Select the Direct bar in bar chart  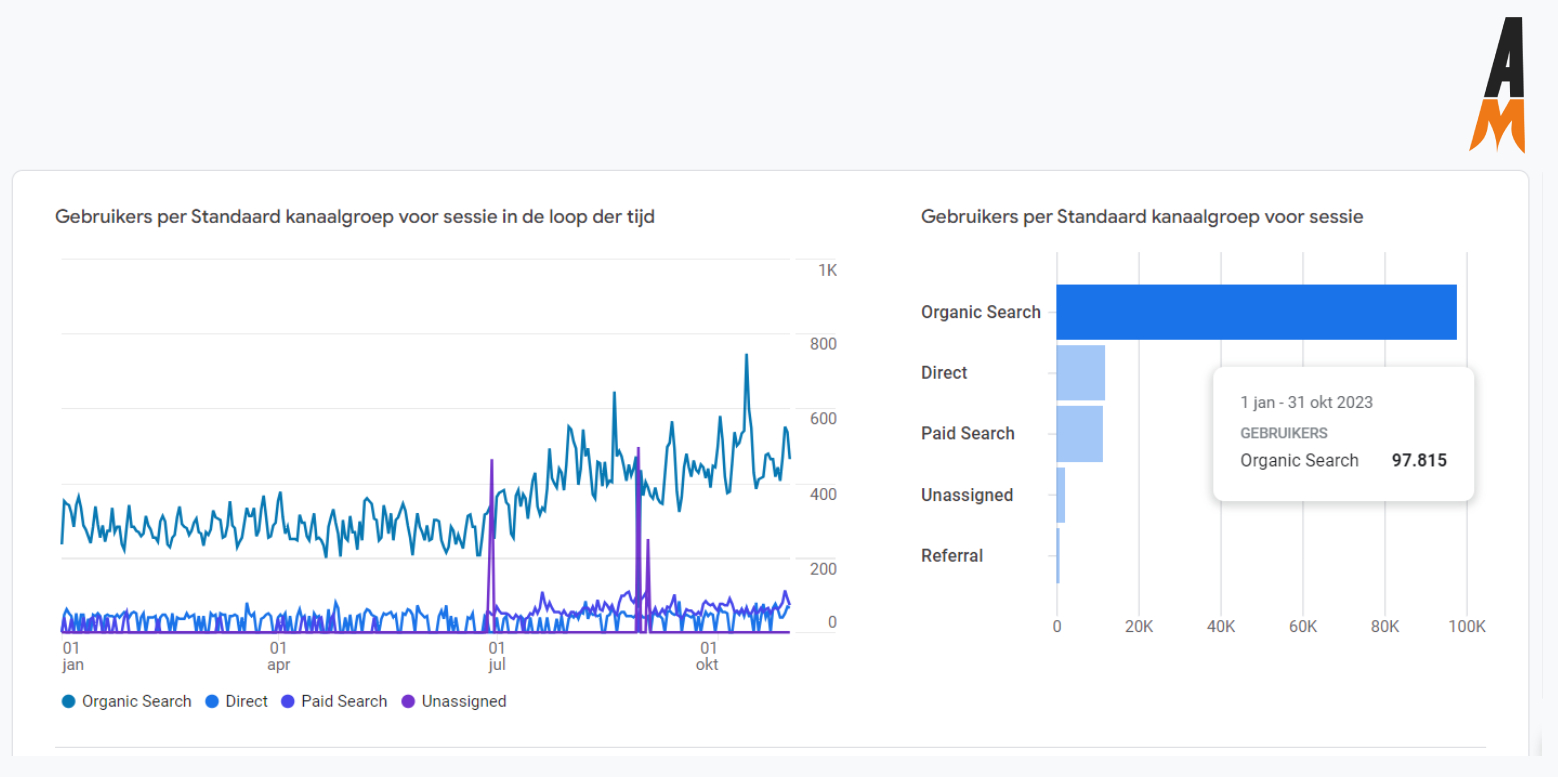click(x=1081, y=373)
